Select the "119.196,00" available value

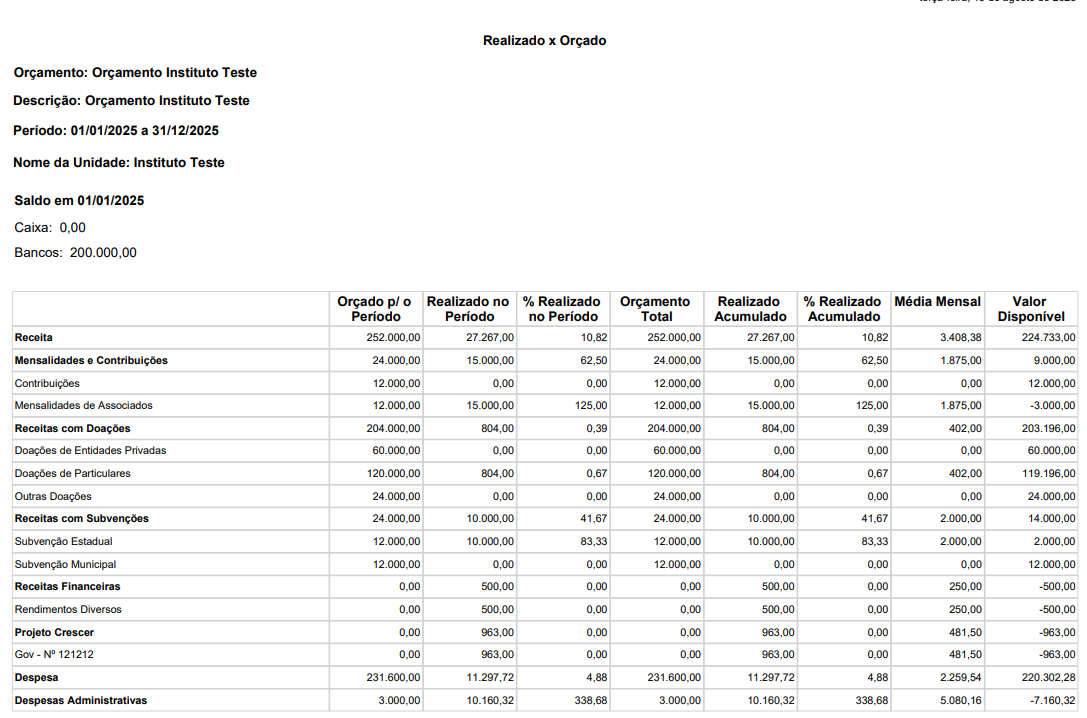(x=1048, y=473)
